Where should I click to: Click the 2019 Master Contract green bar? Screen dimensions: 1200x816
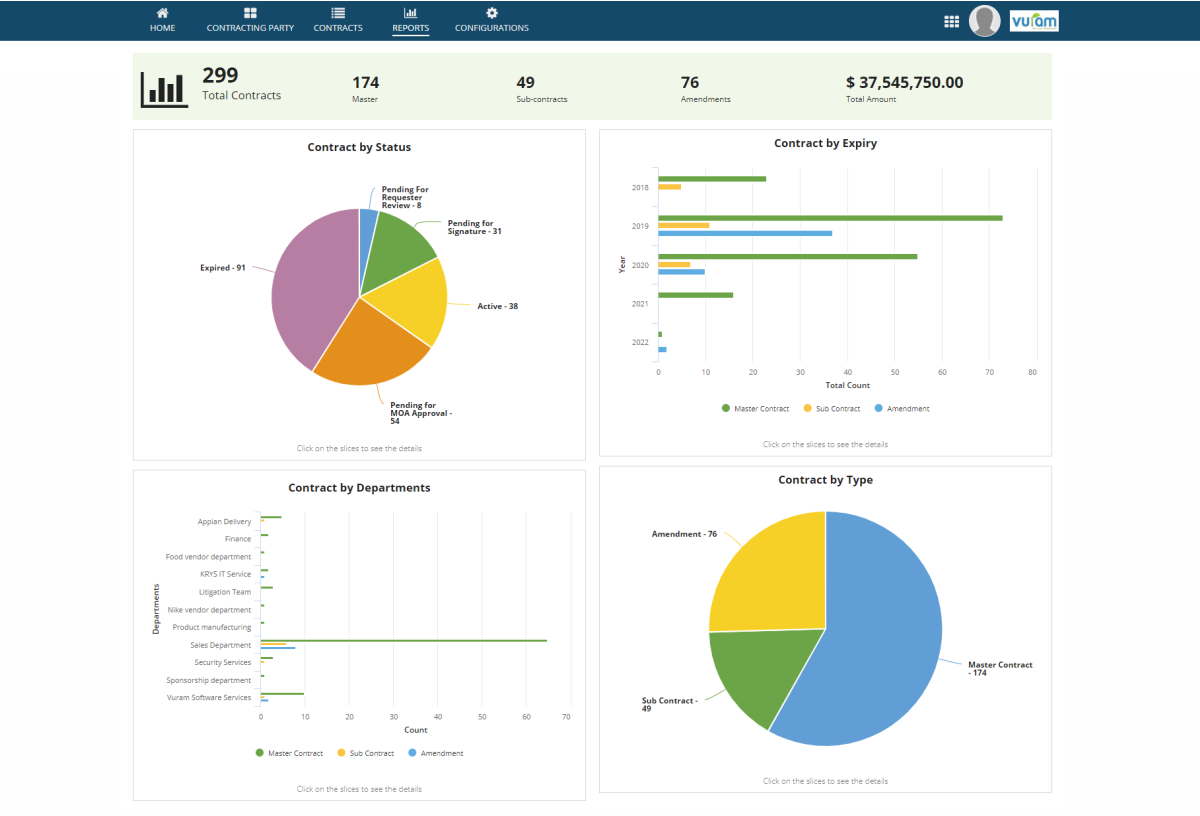830,217
